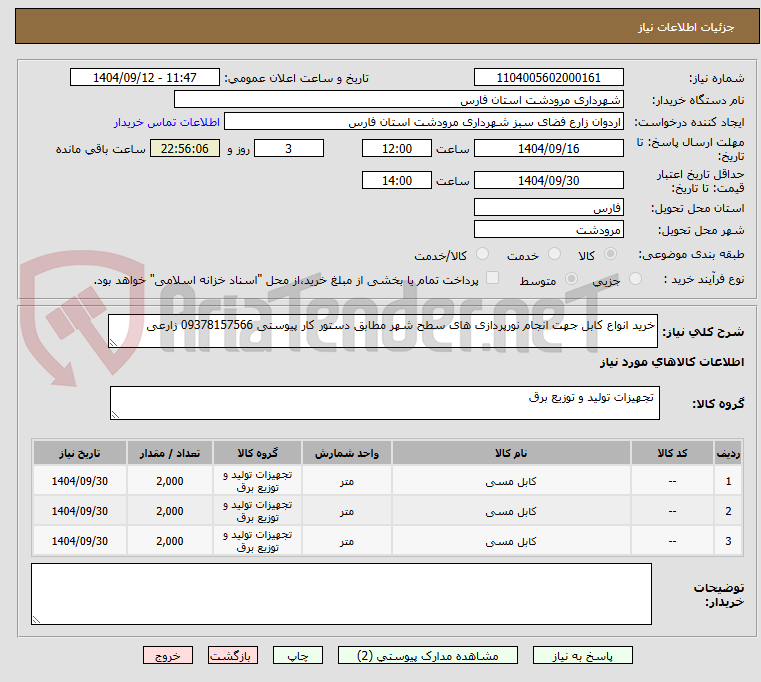Click the شماره نیاز field 1104005602000161
The height and width of the screenshot is (682, 761).
pos(548,77)
